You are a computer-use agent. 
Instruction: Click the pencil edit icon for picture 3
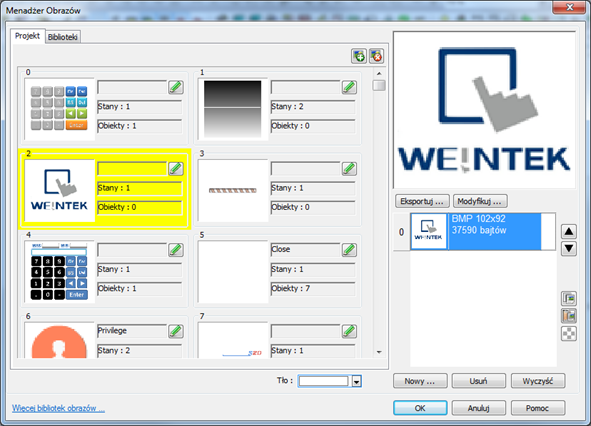[x=349, y=169]
